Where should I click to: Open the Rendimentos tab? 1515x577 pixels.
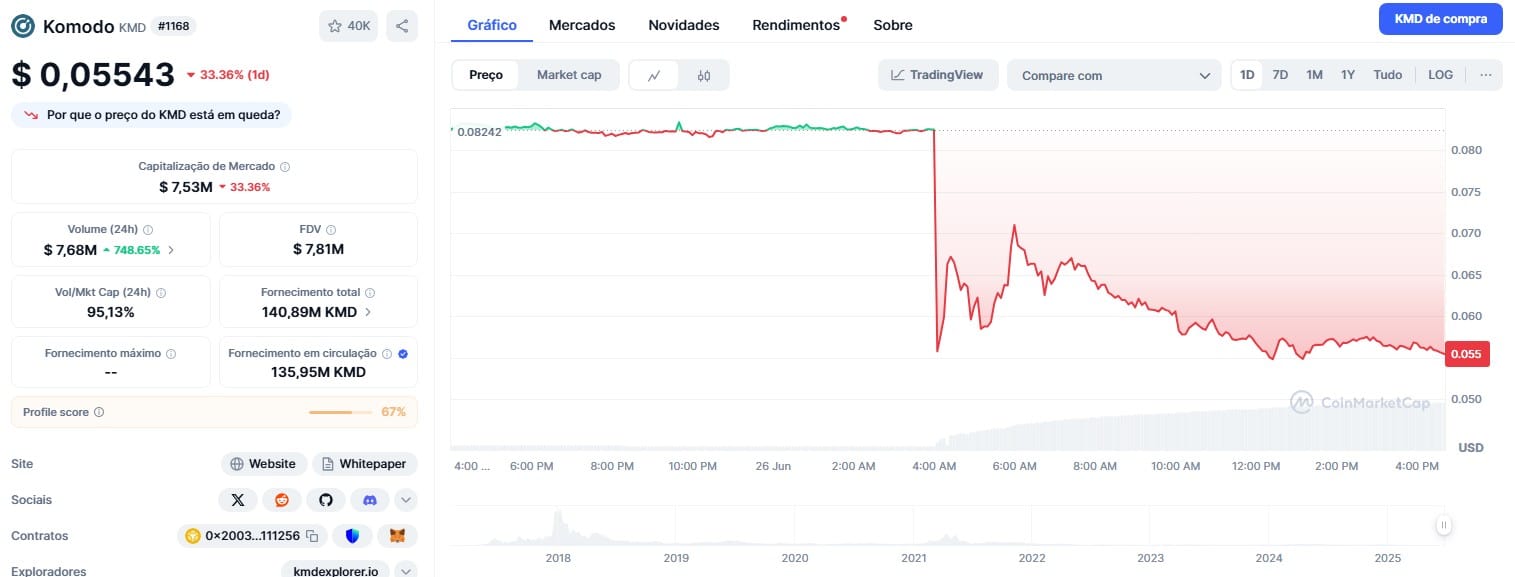pos(796,25)
